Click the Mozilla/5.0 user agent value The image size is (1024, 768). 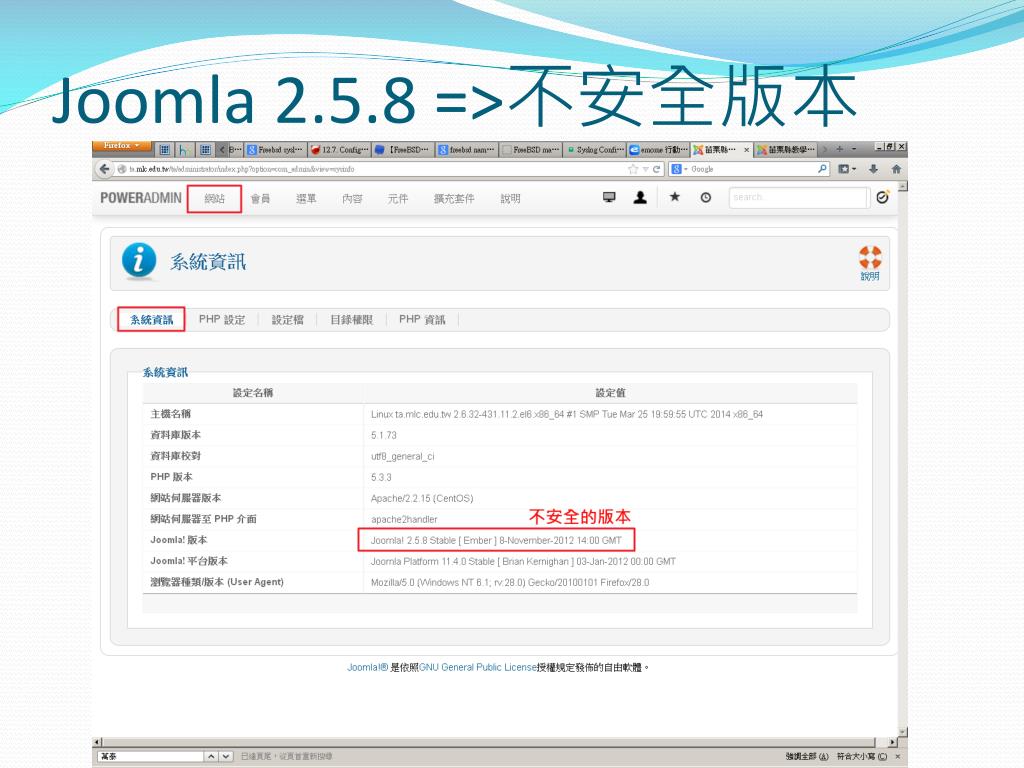510,583
